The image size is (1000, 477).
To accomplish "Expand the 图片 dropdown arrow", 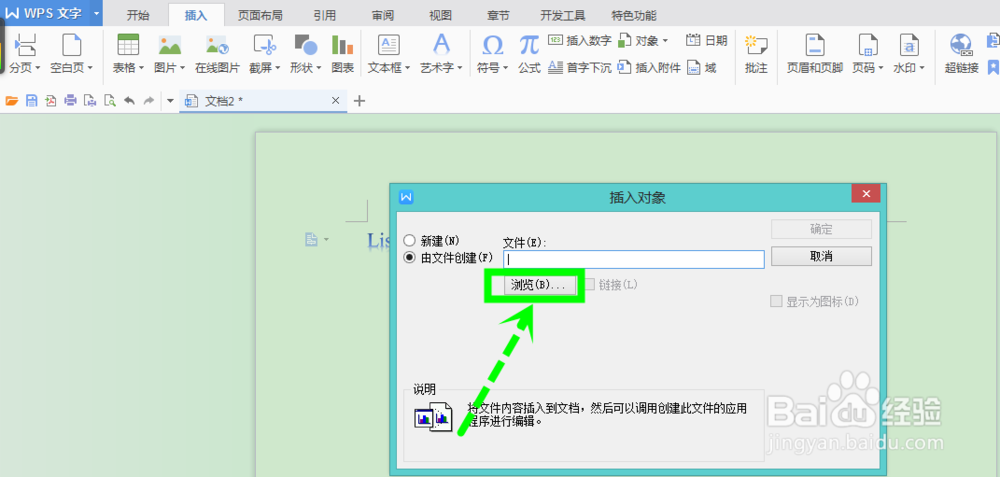I will click(x=182, y=68).
